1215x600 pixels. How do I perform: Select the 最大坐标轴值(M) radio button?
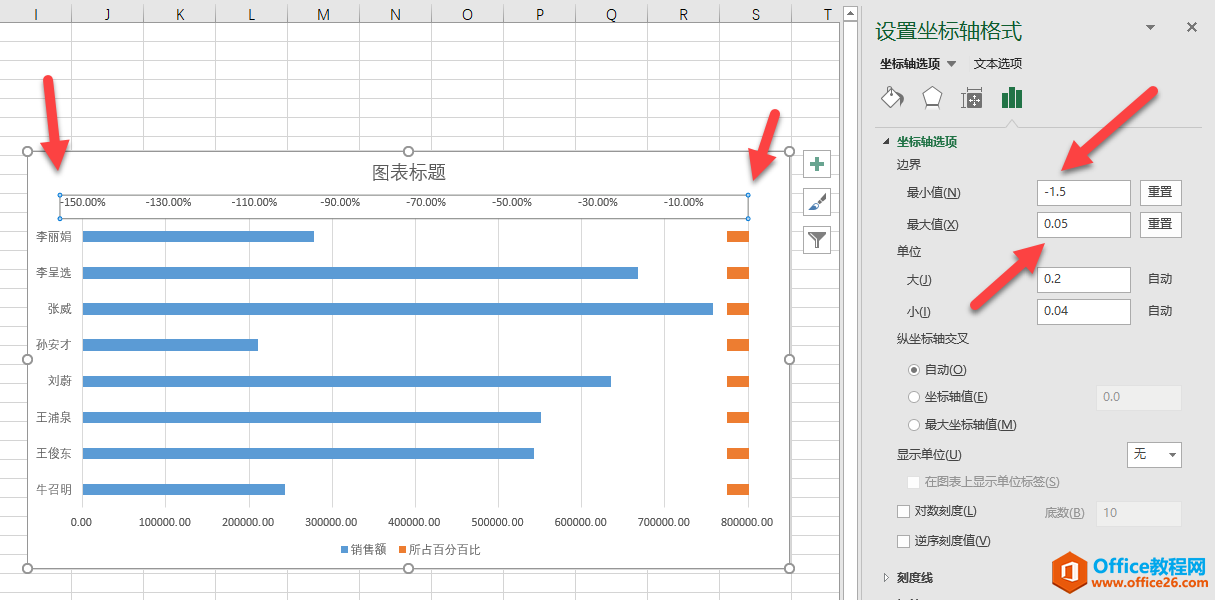pos(914,425)
